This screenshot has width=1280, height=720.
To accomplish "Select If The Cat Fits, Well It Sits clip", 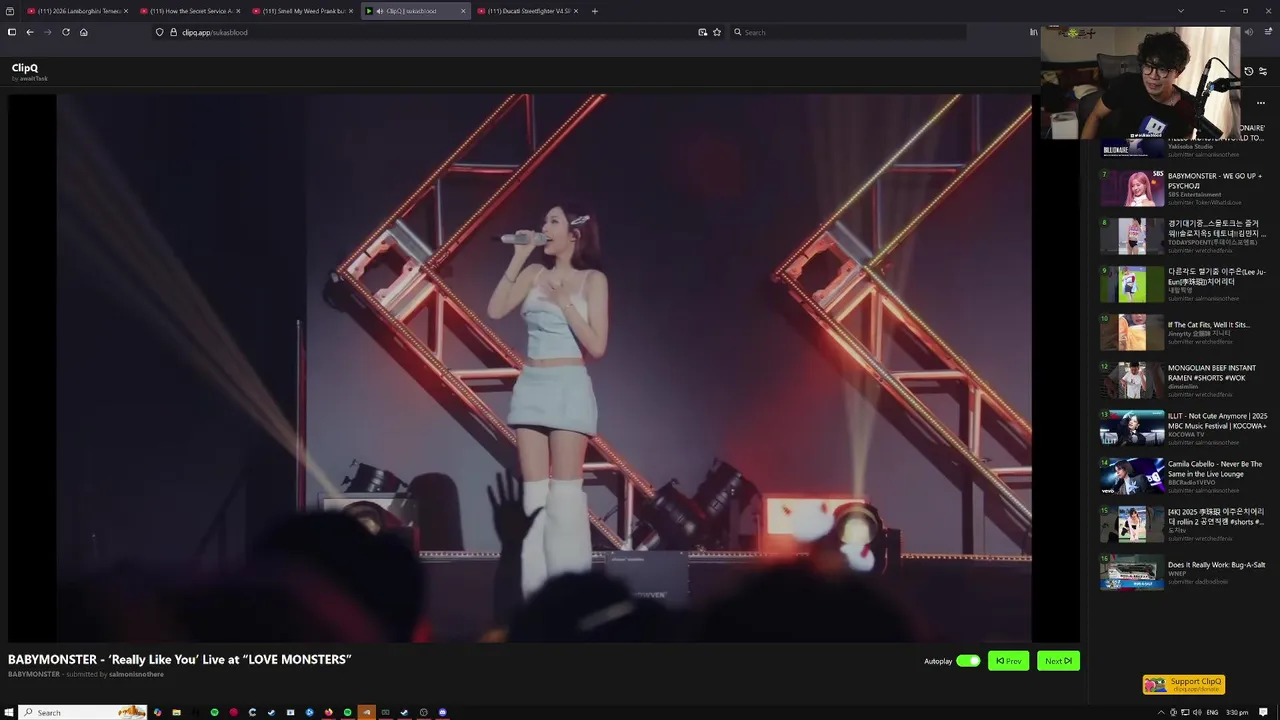I will point(1184,332).
